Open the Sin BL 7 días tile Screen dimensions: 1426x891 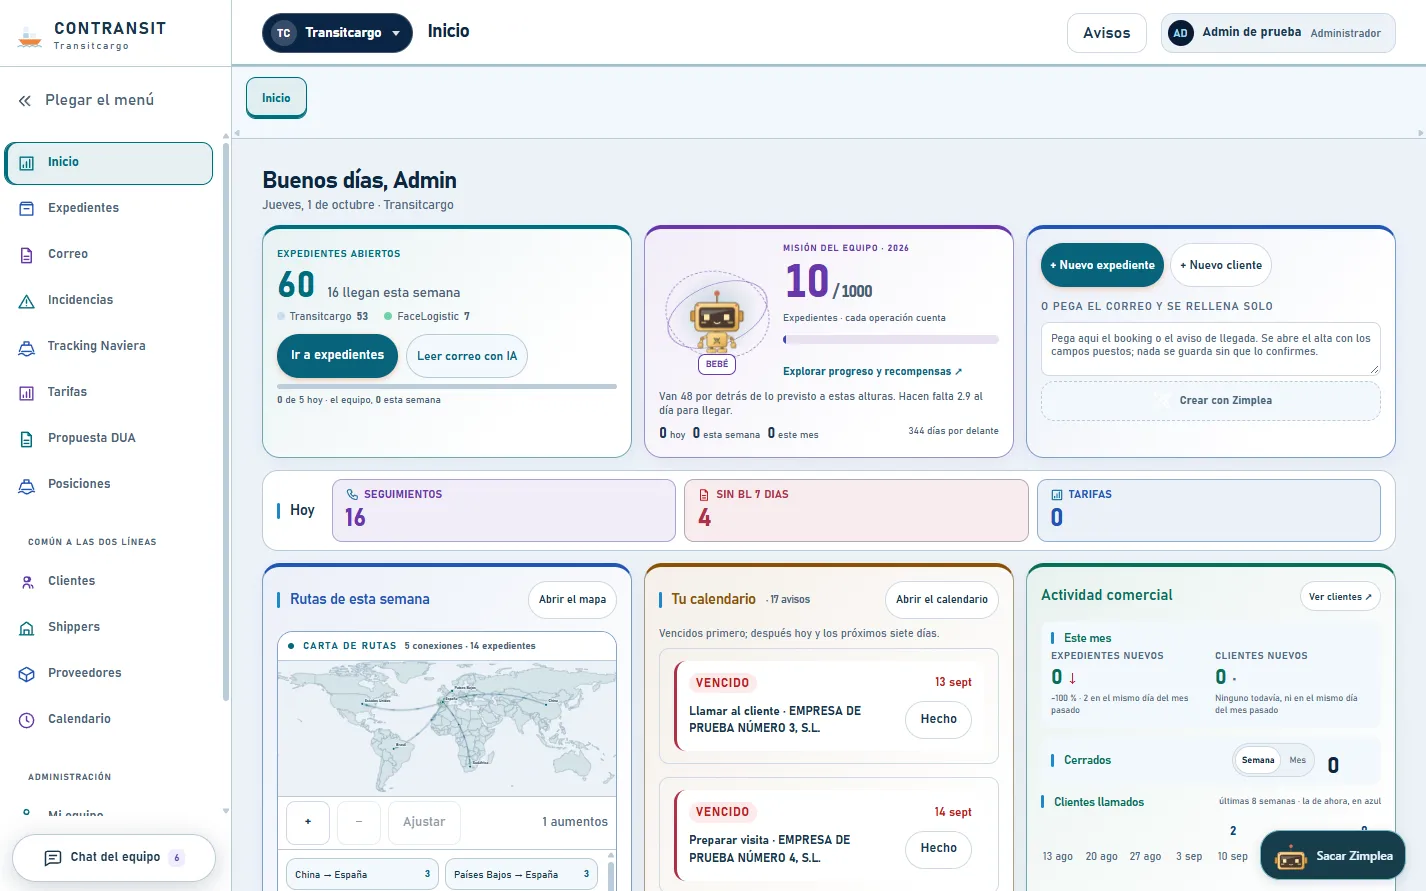click(856, 510)
